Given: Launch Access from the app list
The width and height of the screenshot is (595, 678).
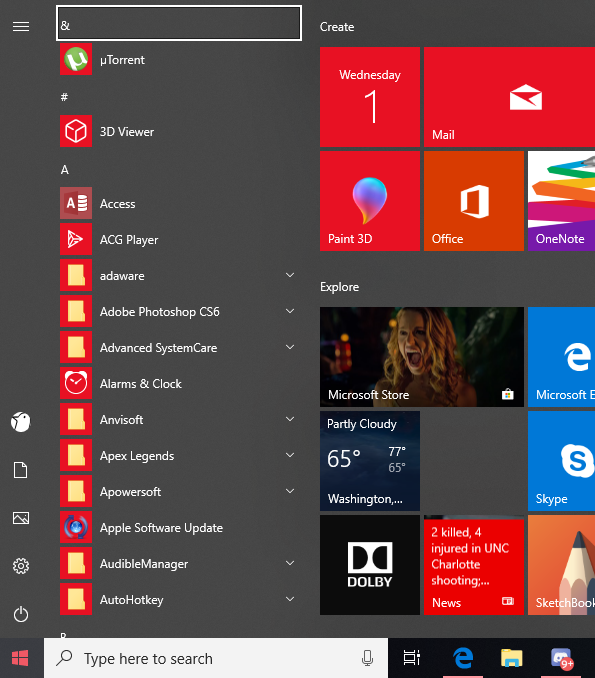Looking at the screenshot, I should pyautogui.click(x=179, y=203).
